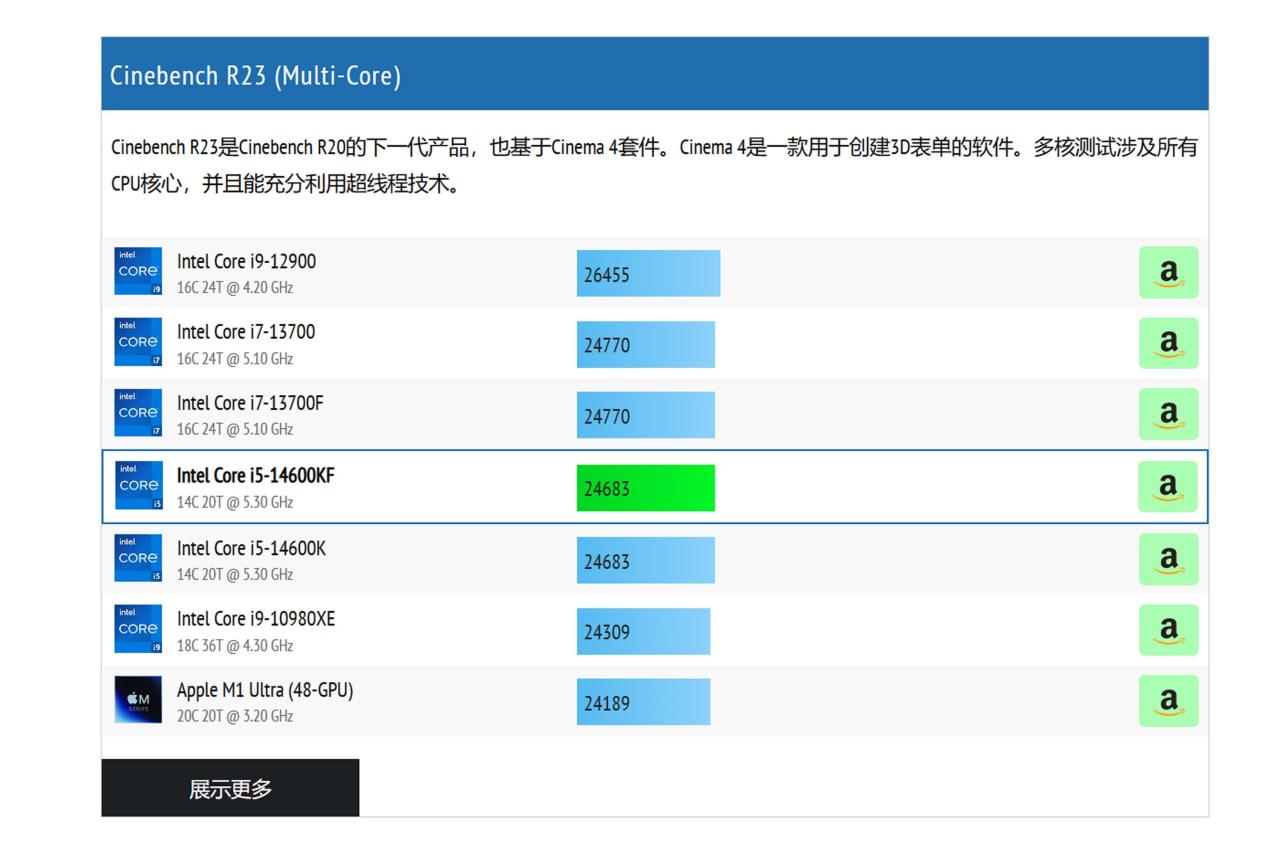The width and height of the screenshot is (1280, 853).
Task: Open the Intel Core i9-12900 name link
Action: 246,262
